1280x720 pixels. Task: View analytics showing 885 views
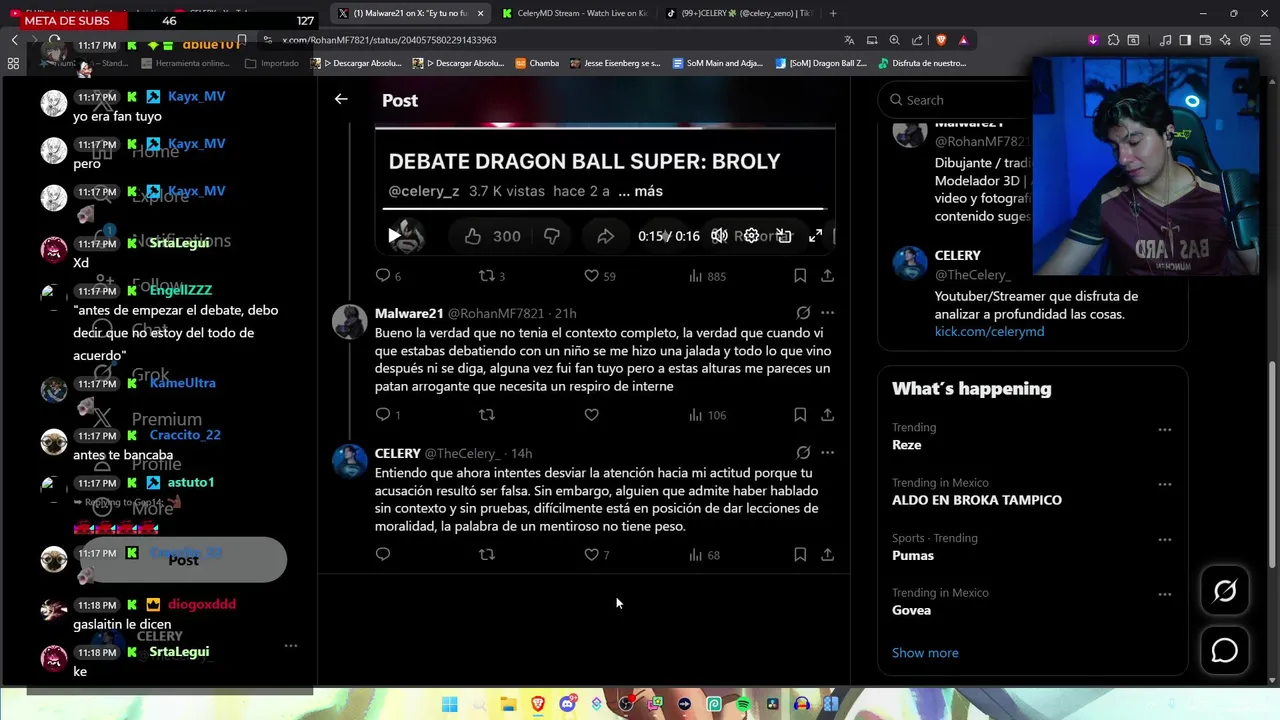(707, 276)
